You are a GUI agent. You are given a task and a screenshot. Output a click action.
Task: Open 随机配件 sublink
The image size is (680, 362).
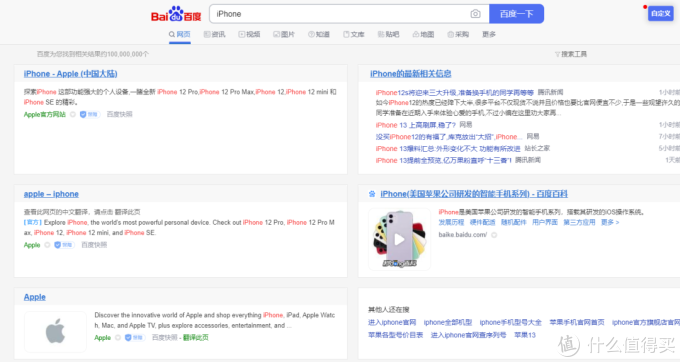click(x=513, y=222)
